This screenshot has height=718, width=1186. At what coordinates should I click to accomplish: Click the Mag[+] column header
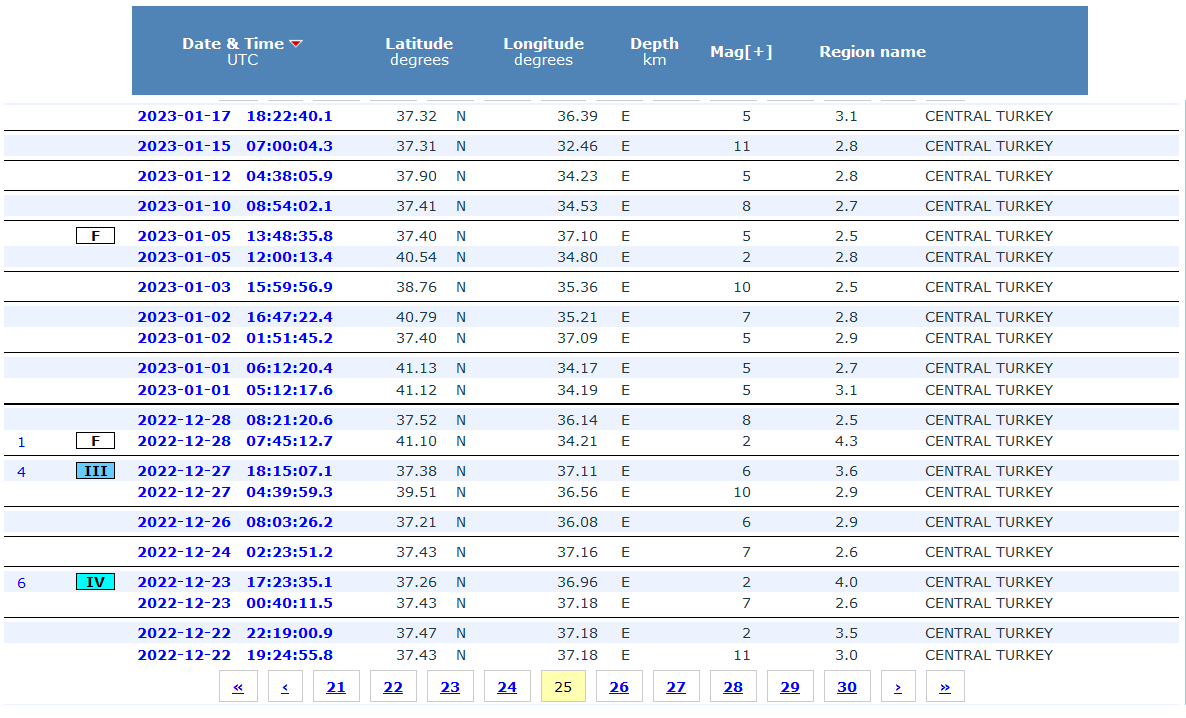click(x=741, y=51)
